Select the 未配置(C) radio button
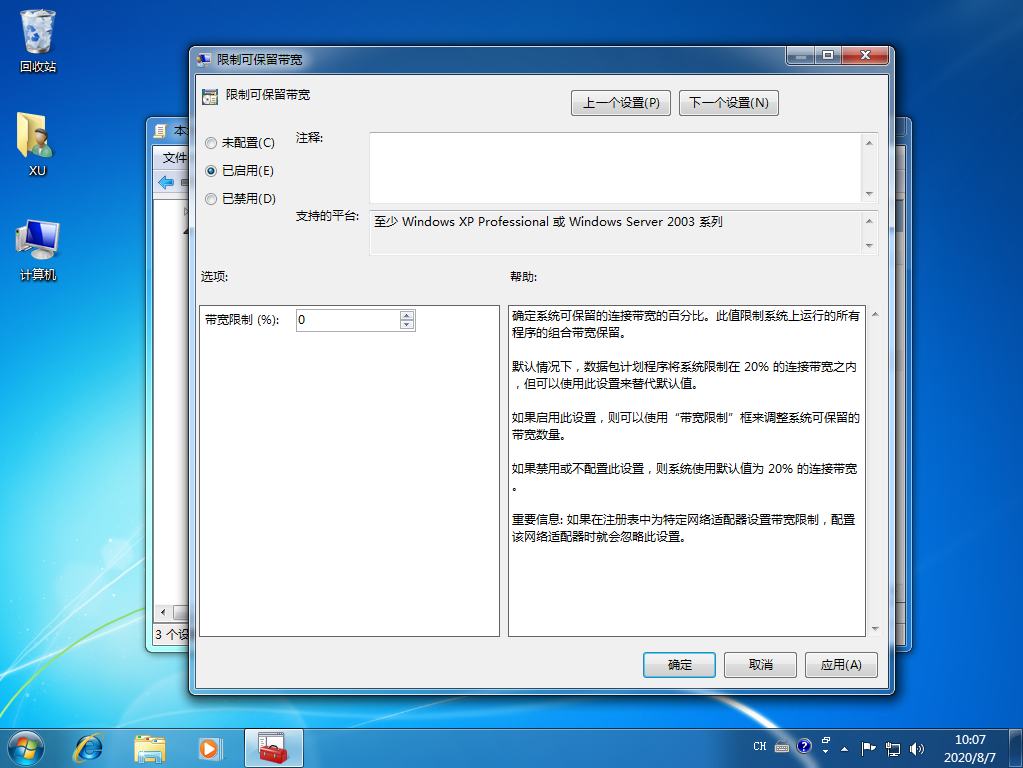Screen dimensions: 1023x768 tap(211, 143)
